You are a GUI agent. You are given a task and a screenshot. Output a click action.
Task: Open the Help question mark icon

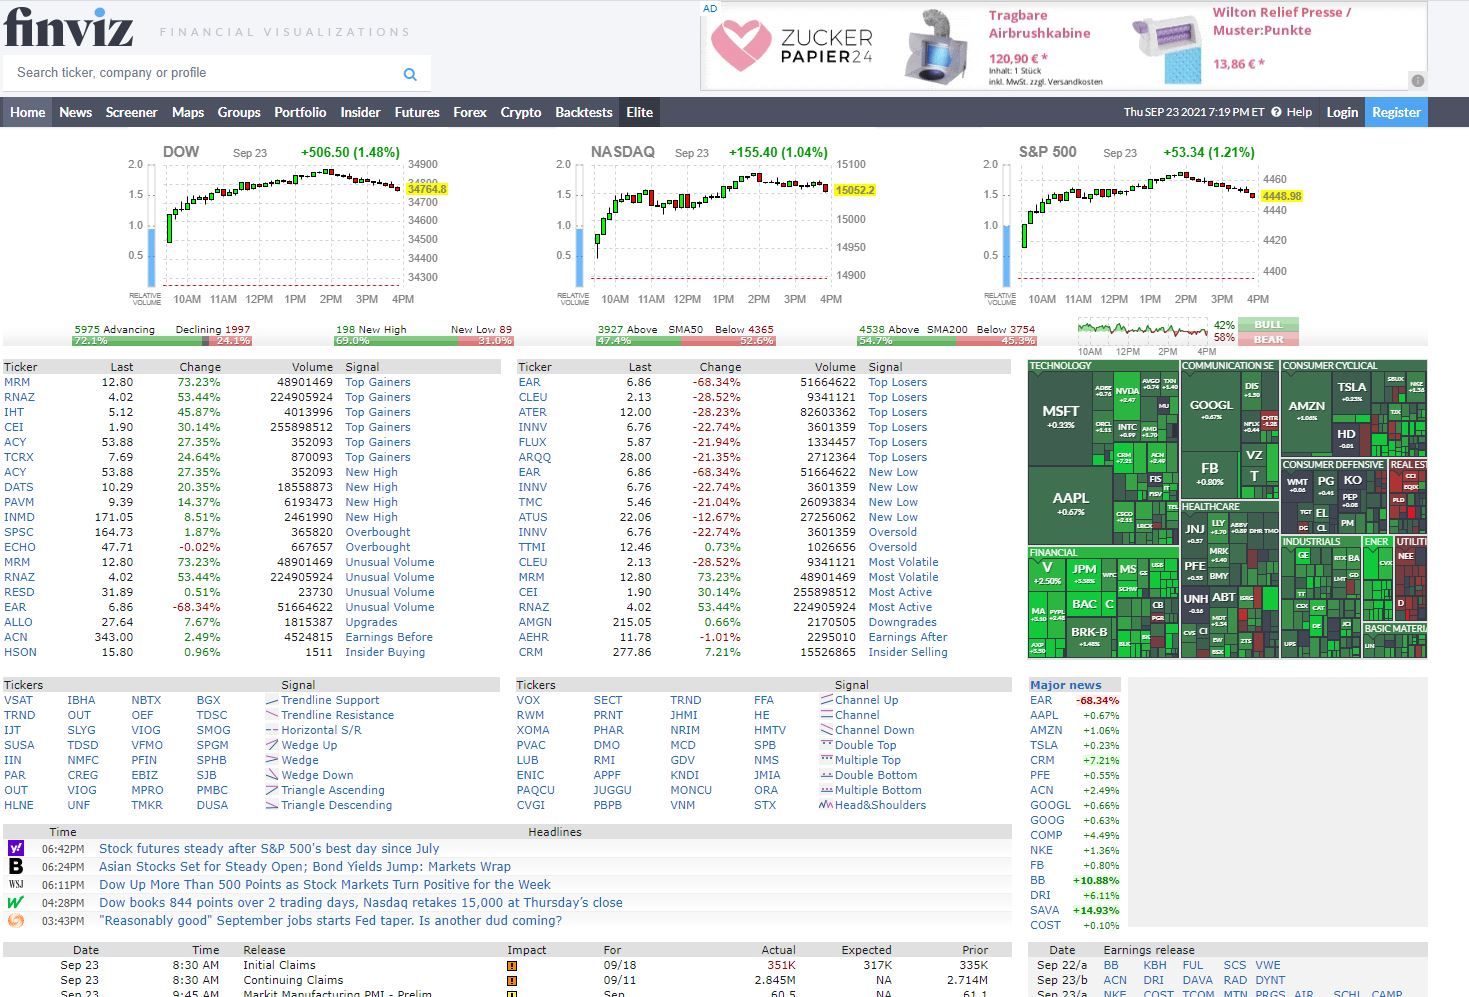click(1276, 112)
